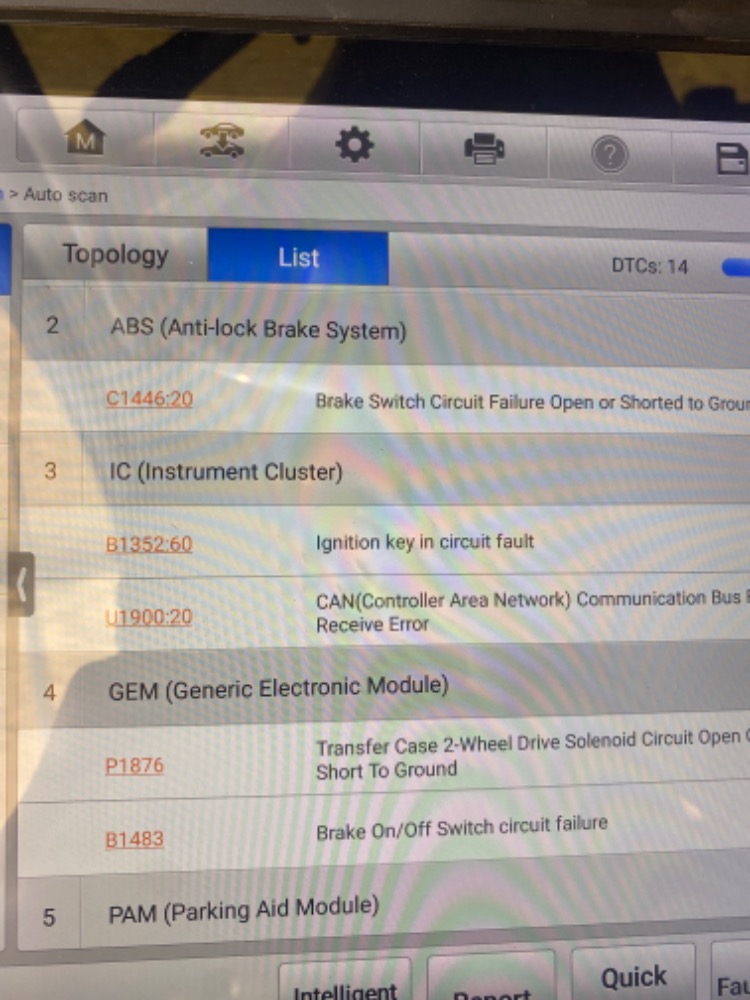
Task: Click the save data icon
Action: (x=732, y=159)
